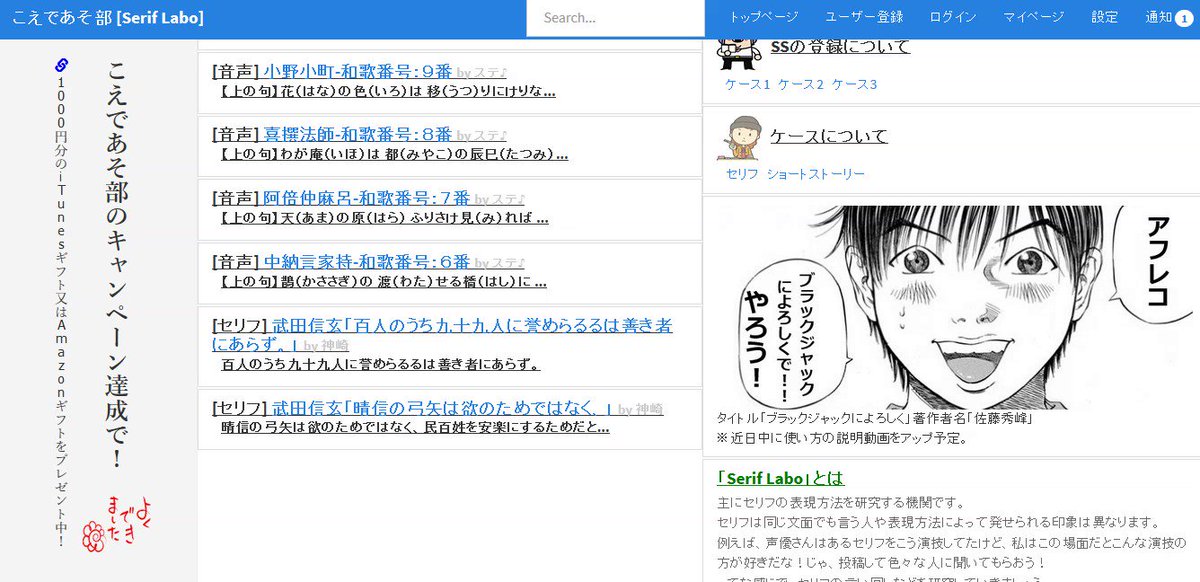Click the 百人のうち九十九人に誉めらるるは善き者にあらず excerpt
Screen dimensions: 1200x582
pyautogui.click(x=381, y=364)
